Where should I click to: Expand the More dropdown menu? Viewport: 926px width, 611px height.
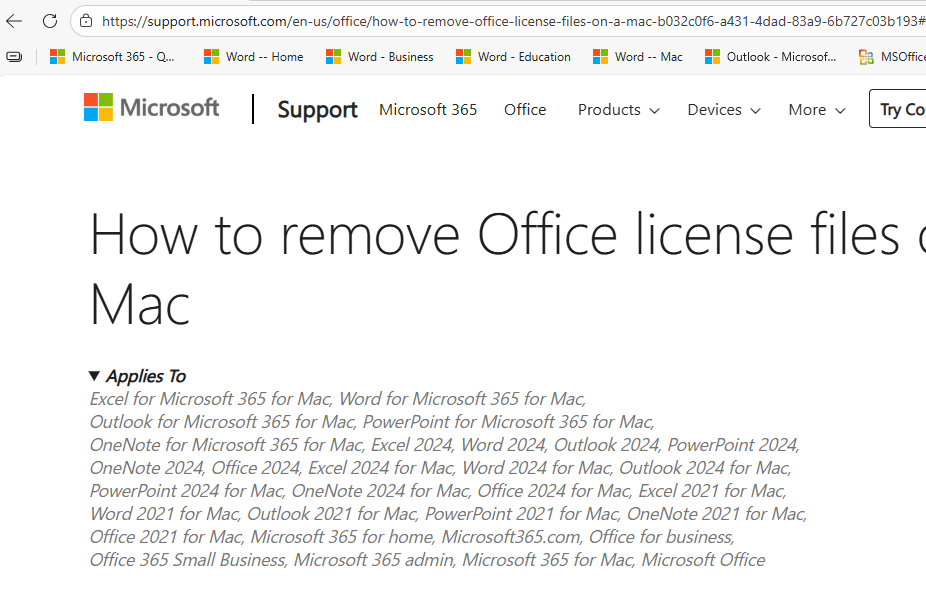817,110
